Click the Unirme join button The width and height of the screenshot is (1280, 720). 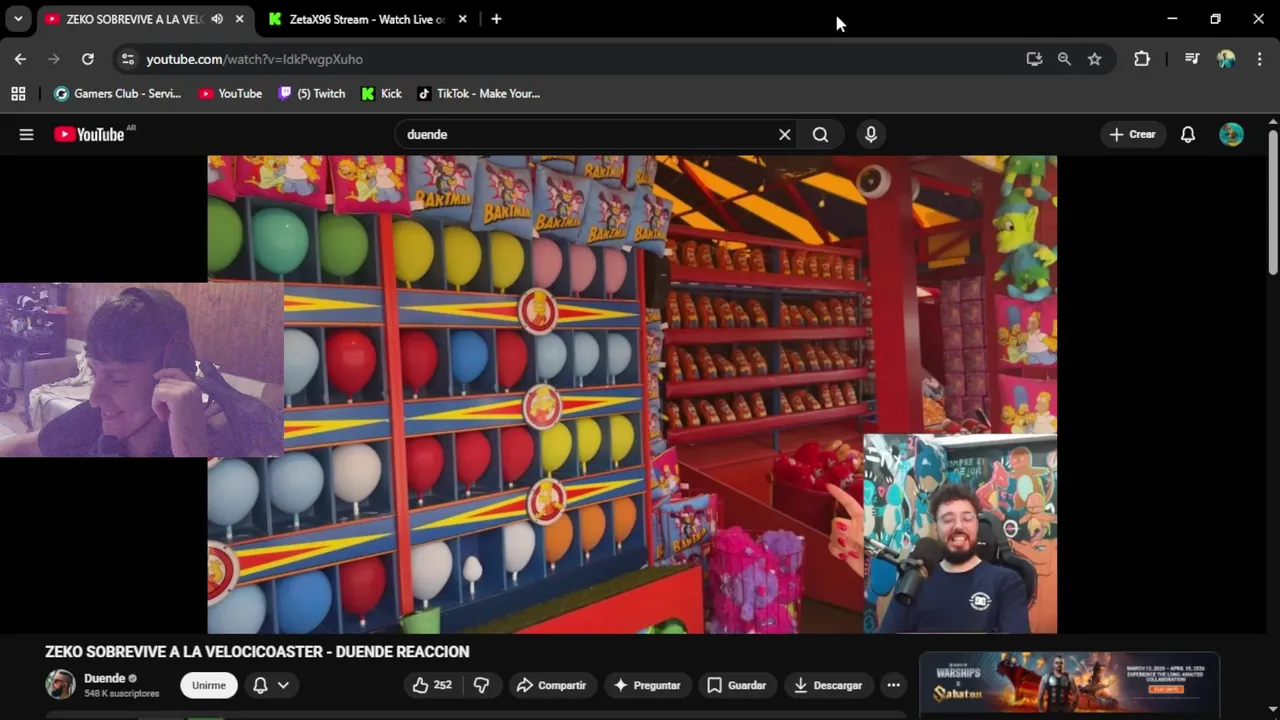point(209,685)
